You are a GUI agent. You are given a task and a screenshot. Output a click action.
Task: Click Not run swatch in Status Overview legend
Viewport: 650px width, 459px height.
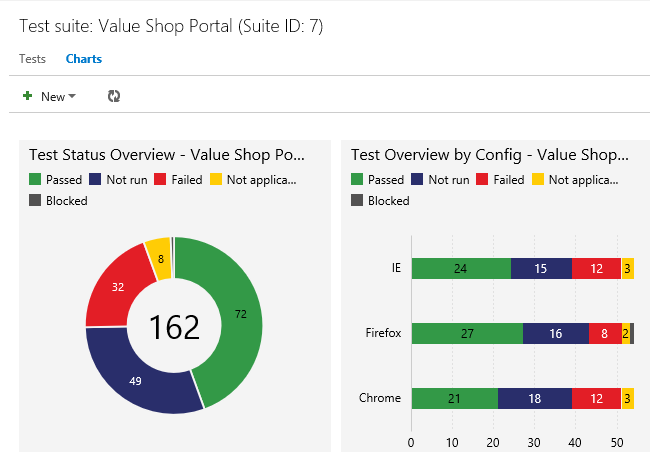click(x=95, y=180)
